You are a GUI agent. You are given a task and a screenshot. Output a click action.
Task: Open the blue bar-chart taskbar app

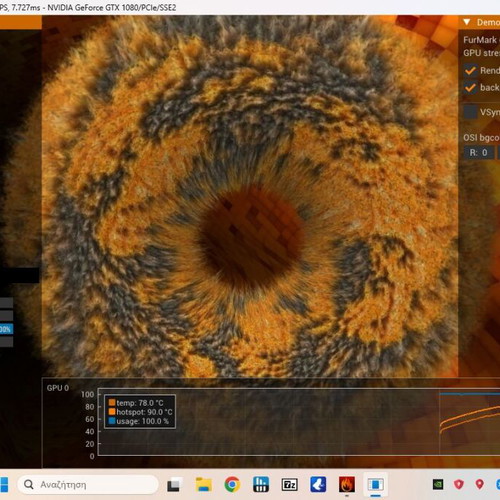(261, 484)
